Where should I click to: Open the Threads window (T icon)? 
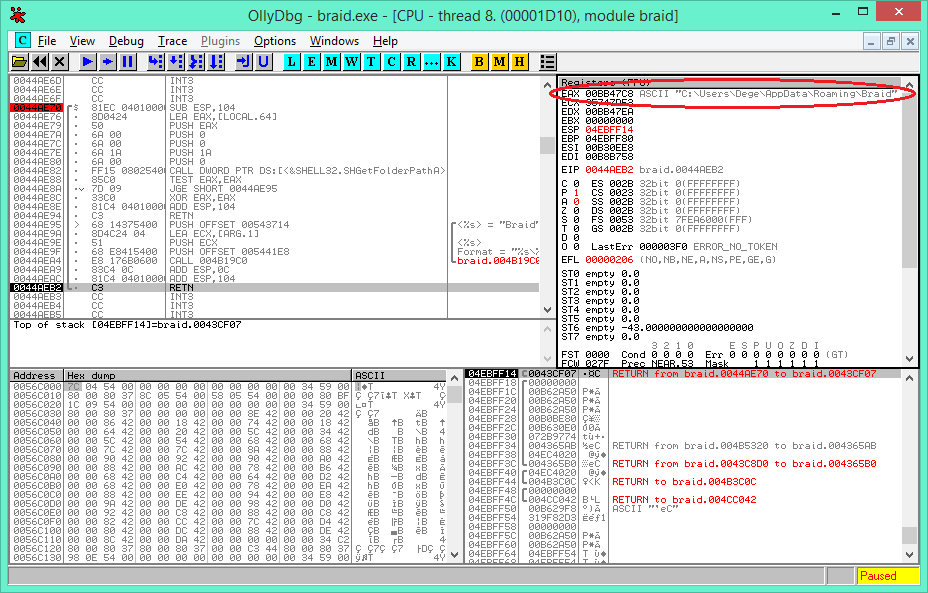(x=371, y=61)
